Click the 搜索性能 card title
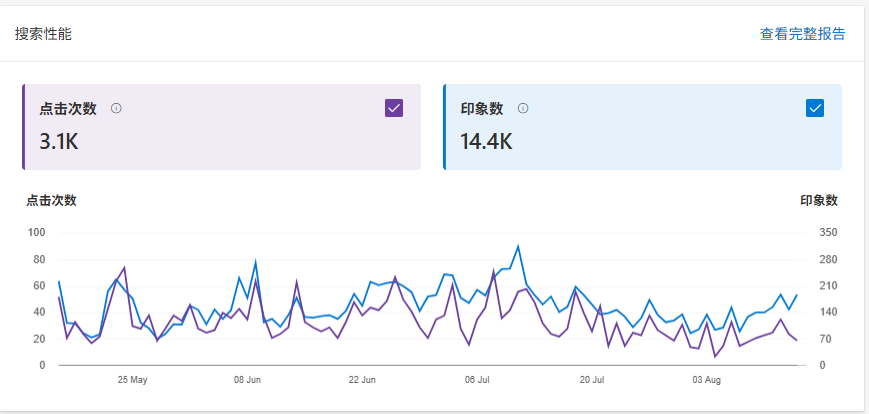Viewport: 869px width, 414px height. click(x=43, y=34)
